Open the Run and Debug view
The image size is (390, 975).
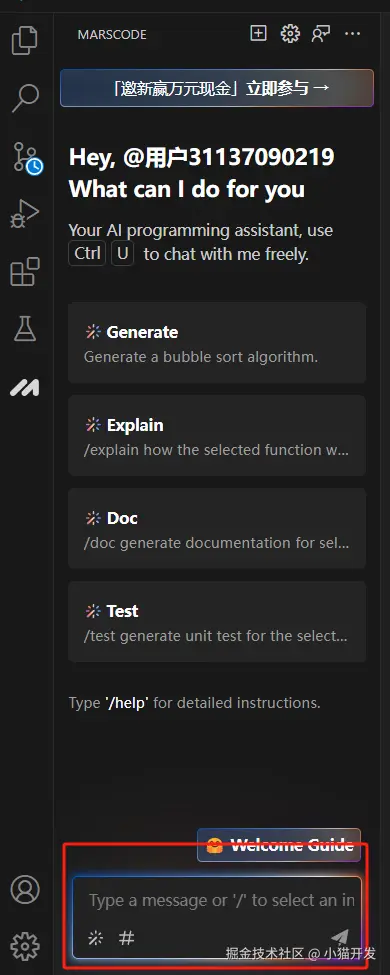pos(25,214)
